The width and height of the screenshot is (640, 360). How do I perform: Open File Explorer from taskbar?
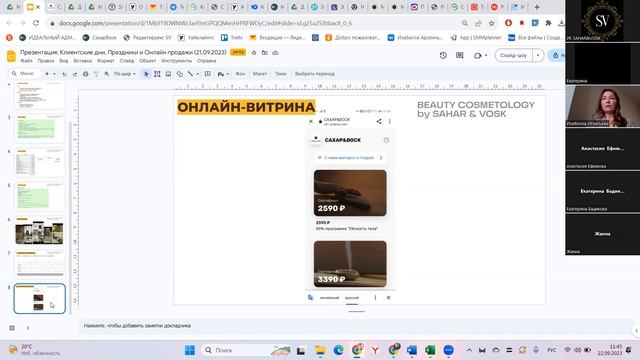coord(320,350)
